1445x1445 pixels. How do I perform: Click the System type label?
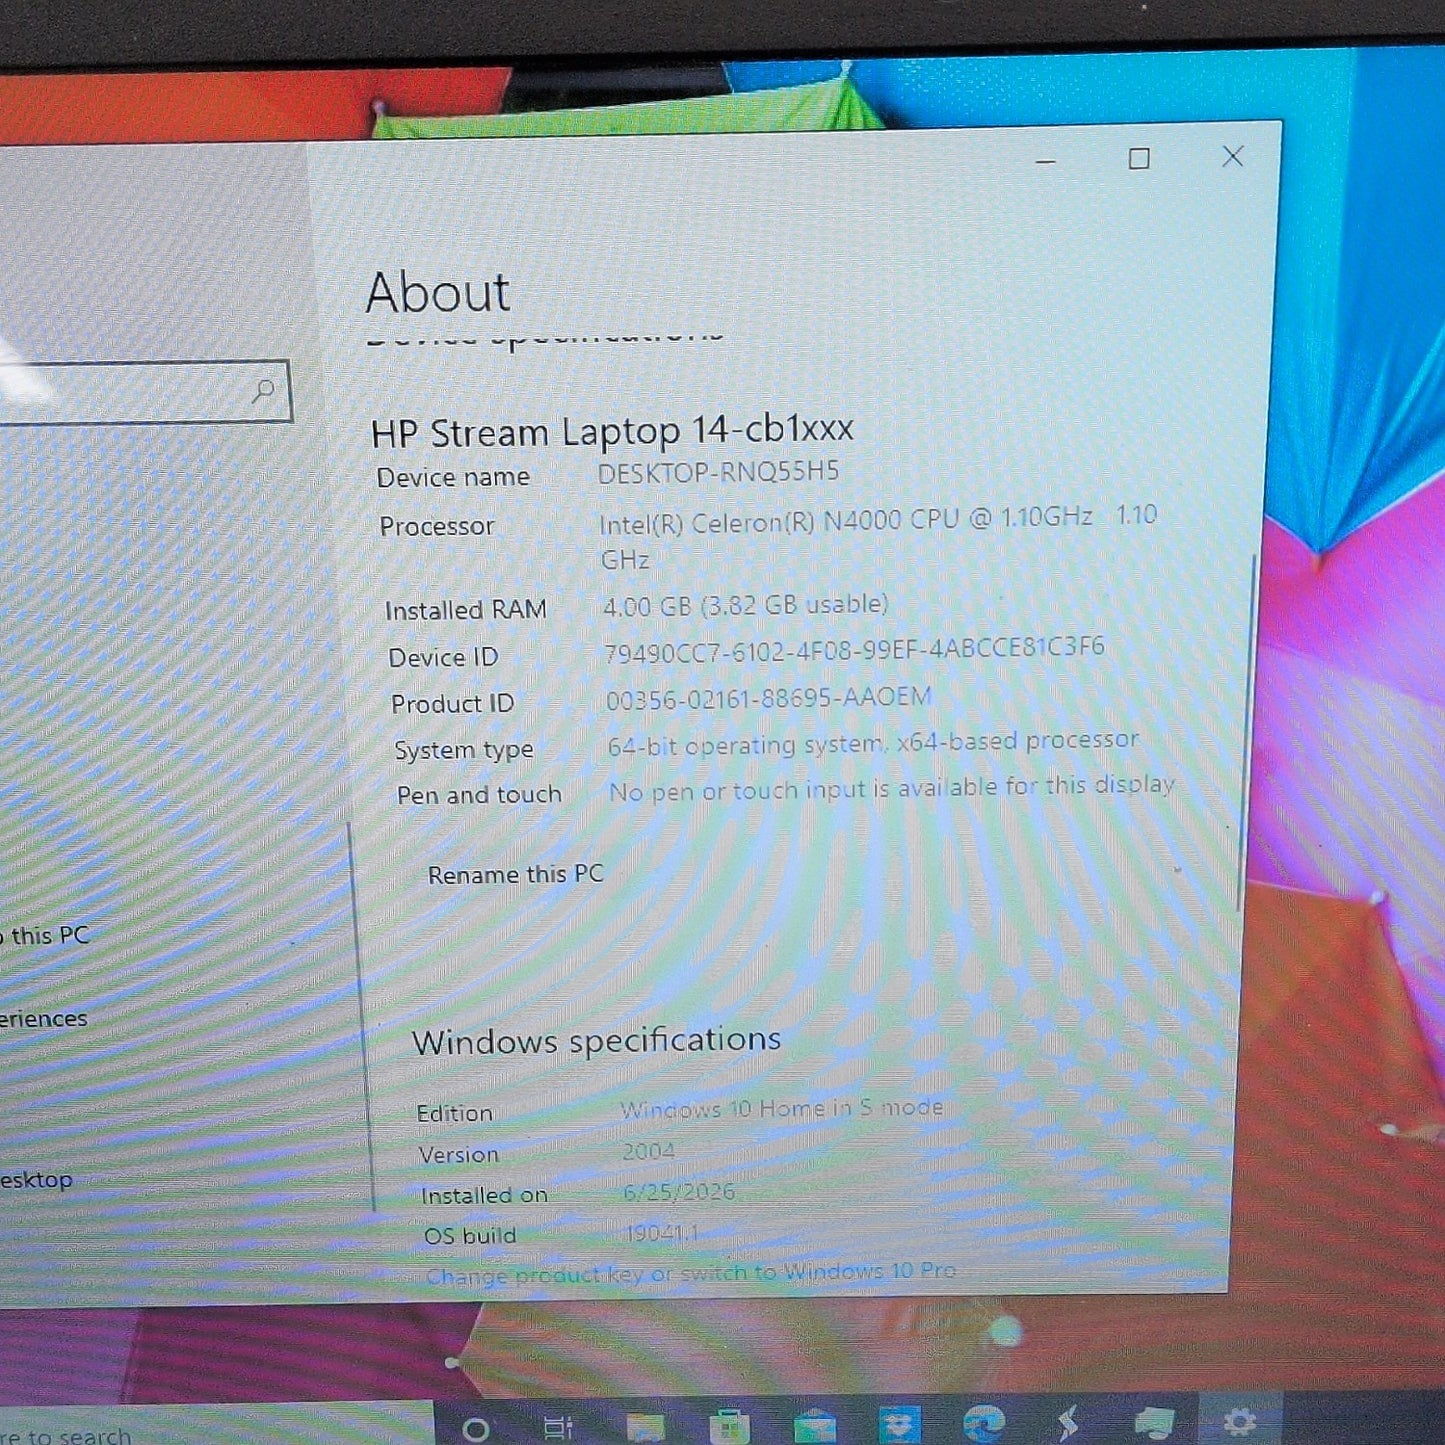(464, 750)
